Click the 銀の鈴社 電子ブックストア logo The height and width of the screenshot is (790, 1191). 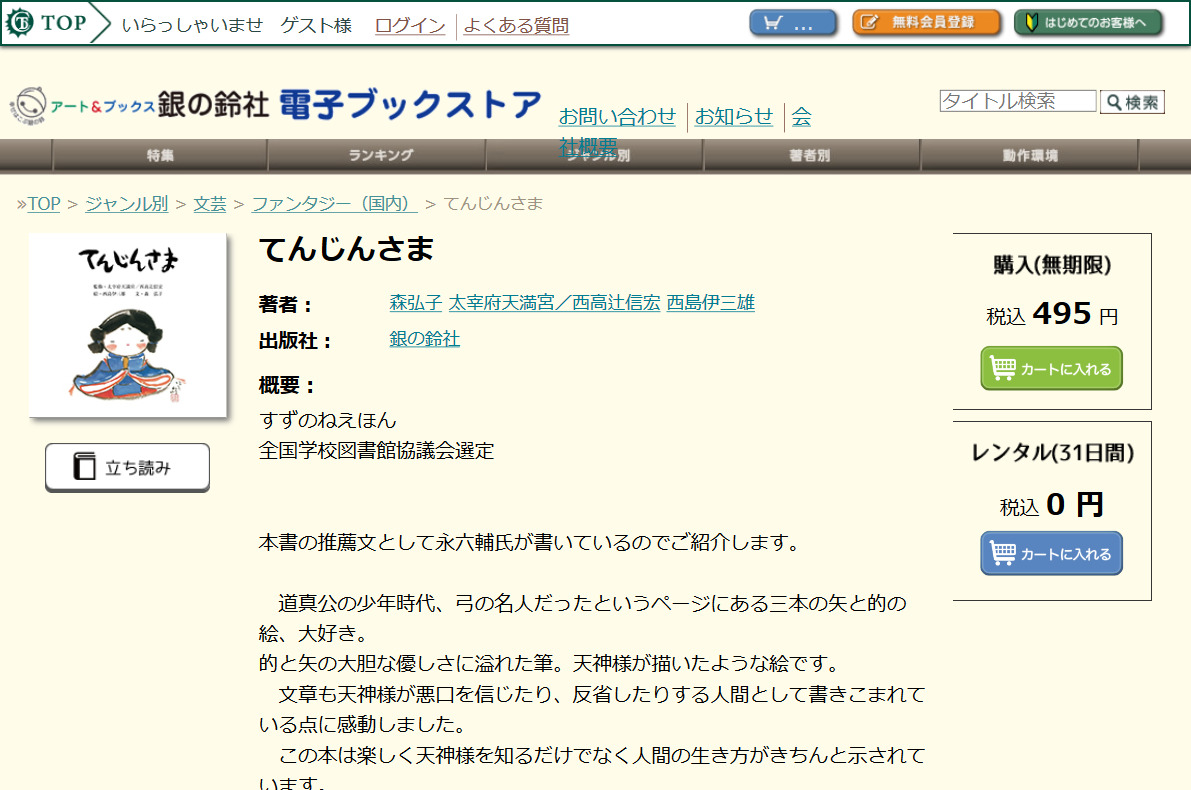[x=276, y=105]
